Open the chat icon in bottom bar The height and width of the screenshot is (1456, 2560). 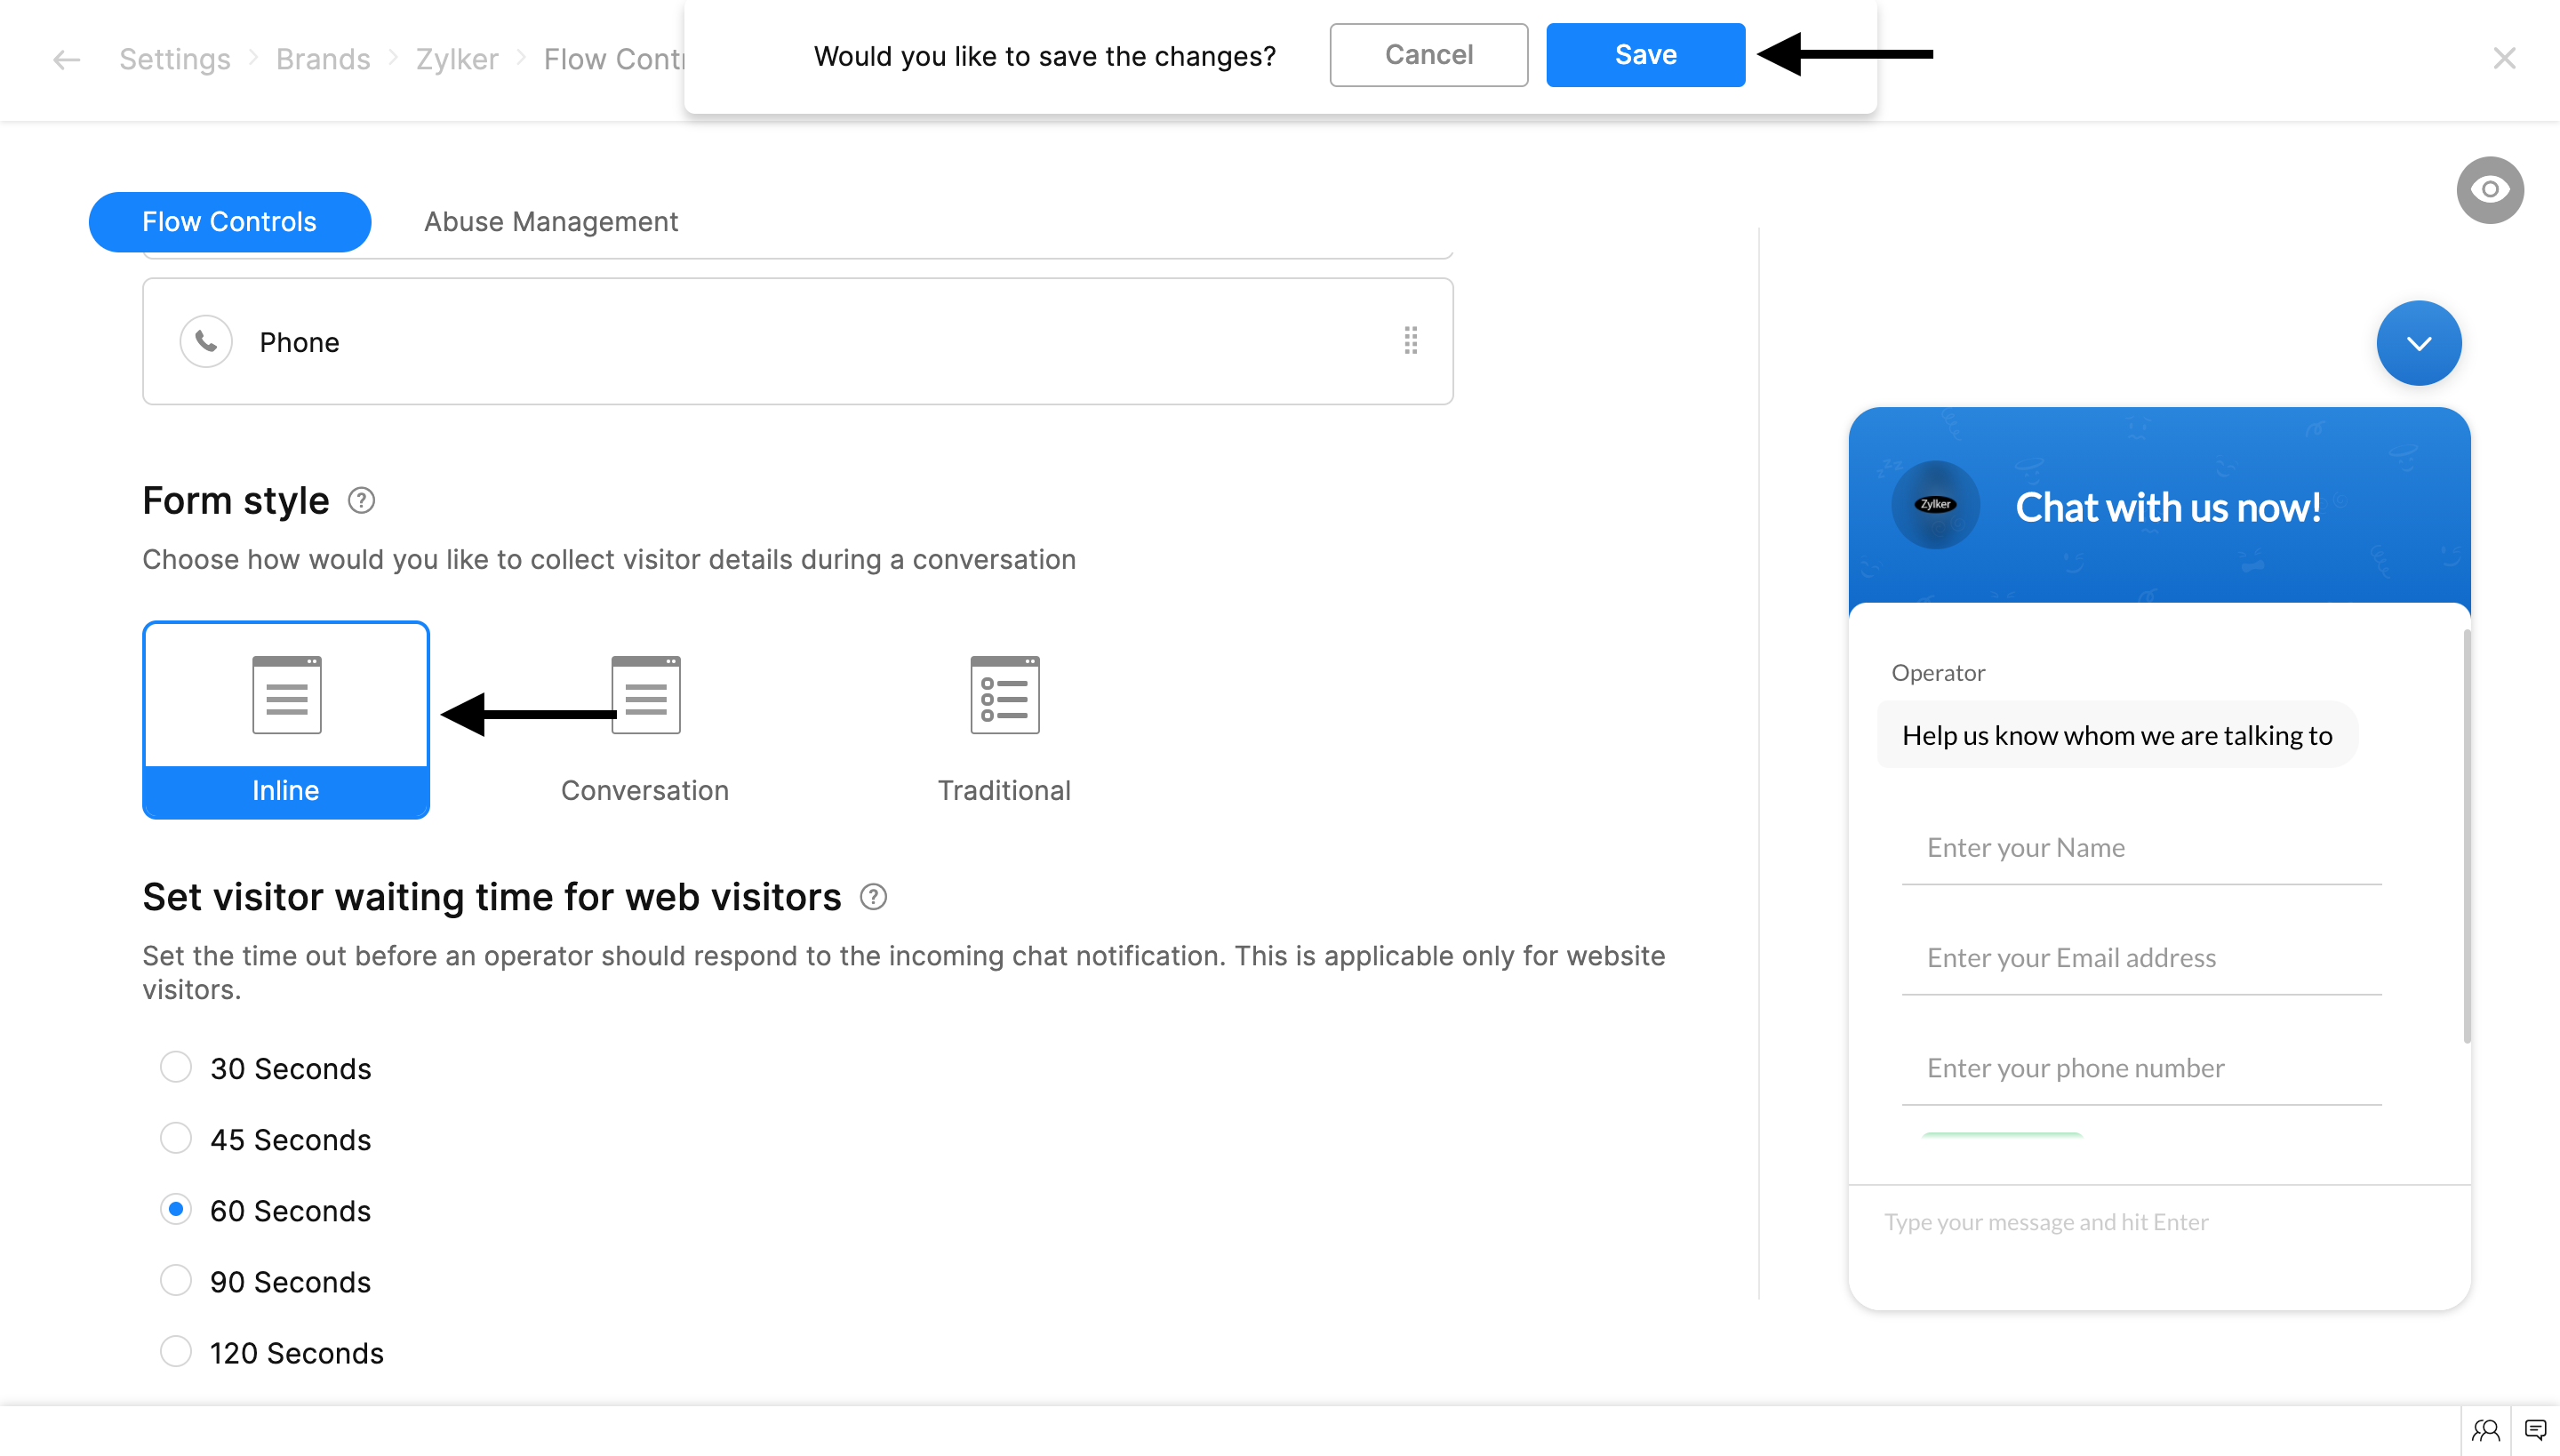tap(2535, 1430)
